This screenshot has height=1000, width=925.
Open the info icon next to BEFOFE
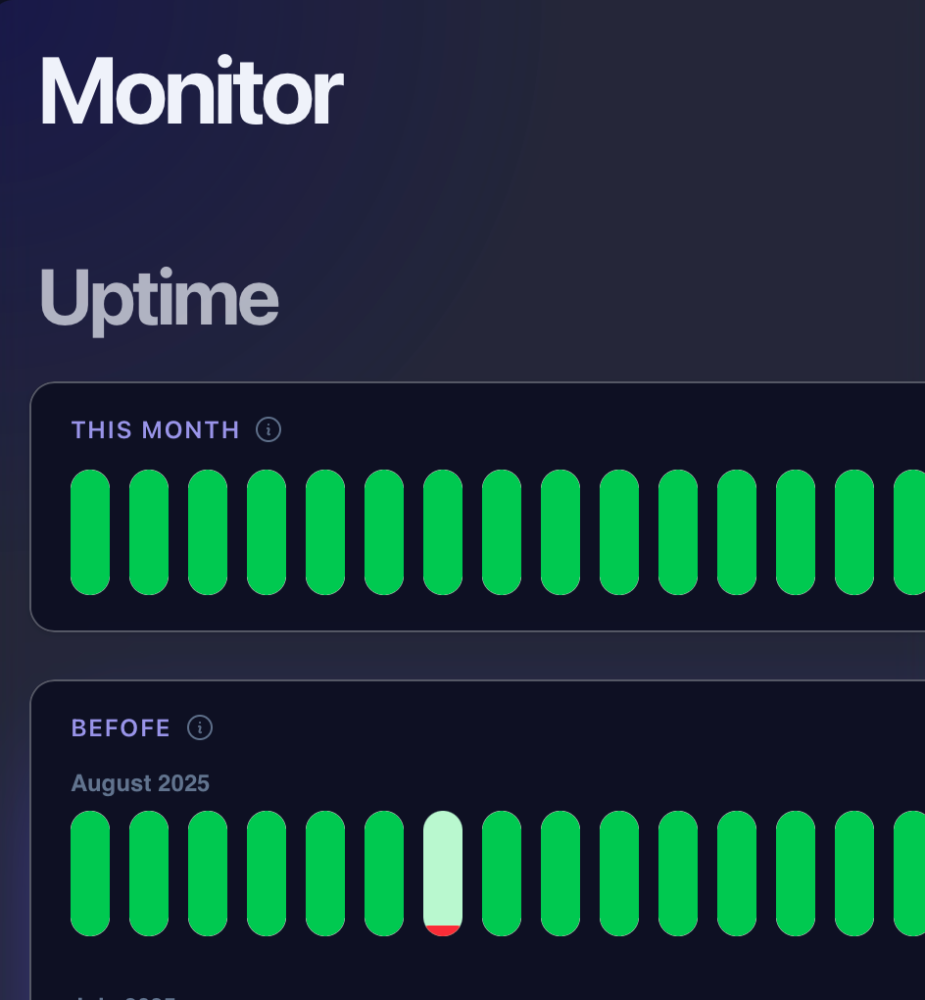(199, 728)
